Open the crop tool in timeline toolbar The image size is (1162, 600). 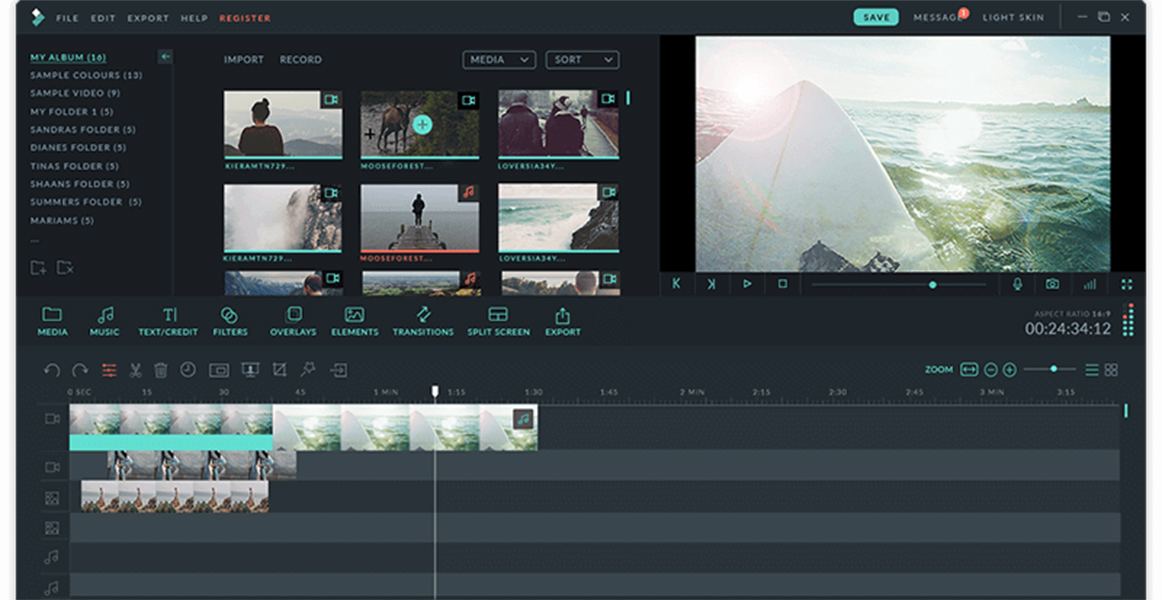coord(277,370)
